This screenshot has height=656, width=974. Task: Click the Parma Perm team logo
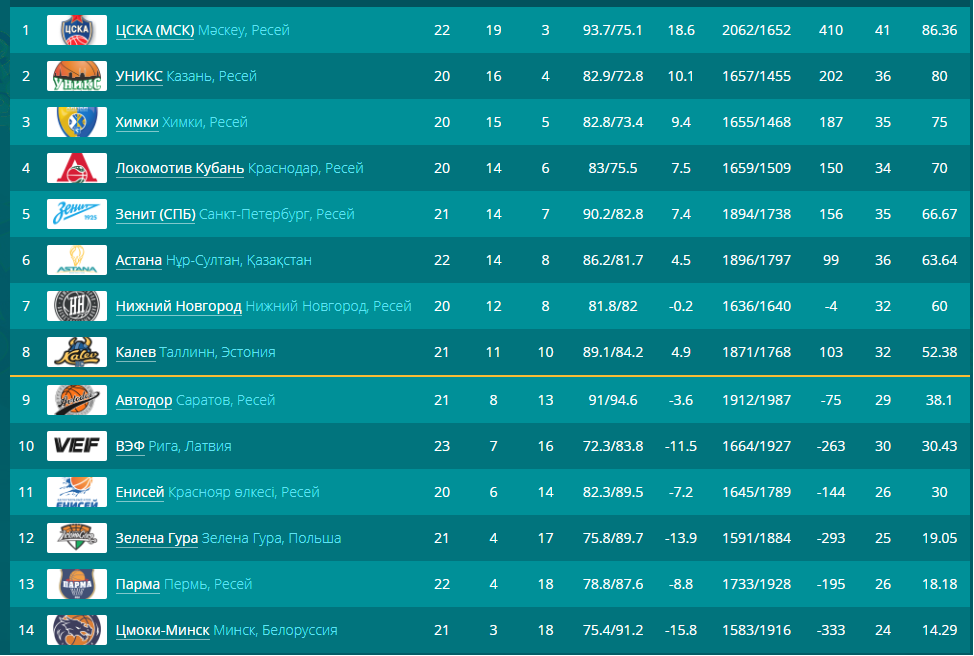point(77,584)
